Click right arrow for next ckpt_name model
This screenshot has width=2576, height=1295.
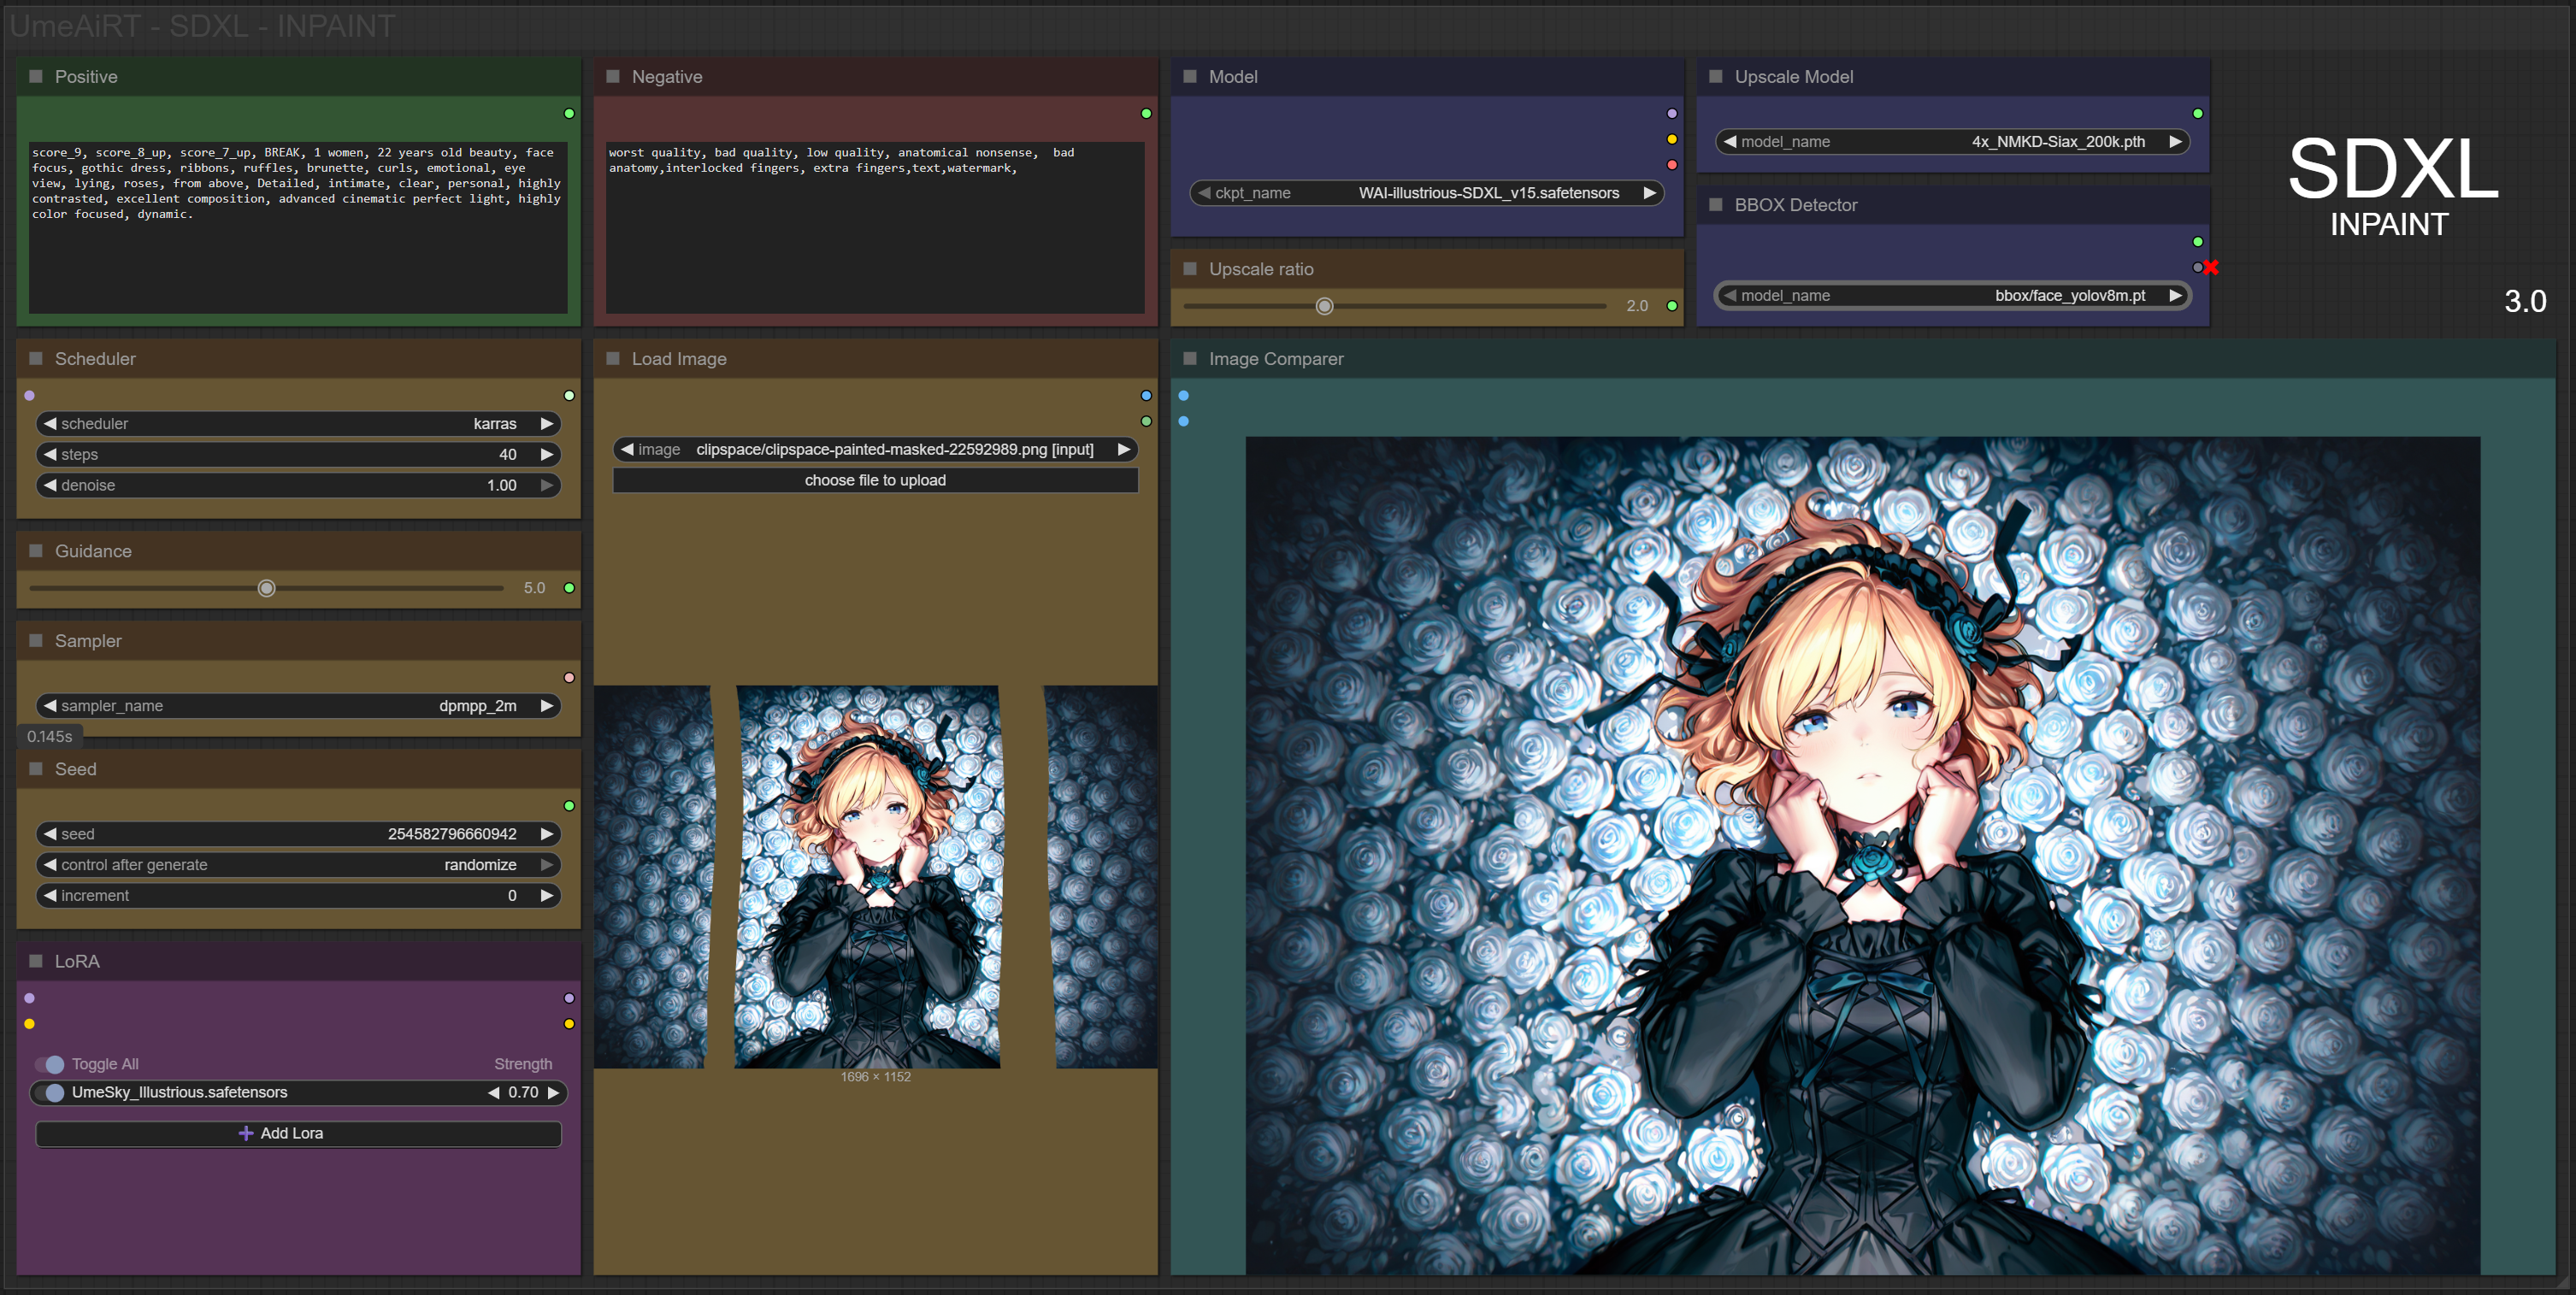click(1650, 193)
